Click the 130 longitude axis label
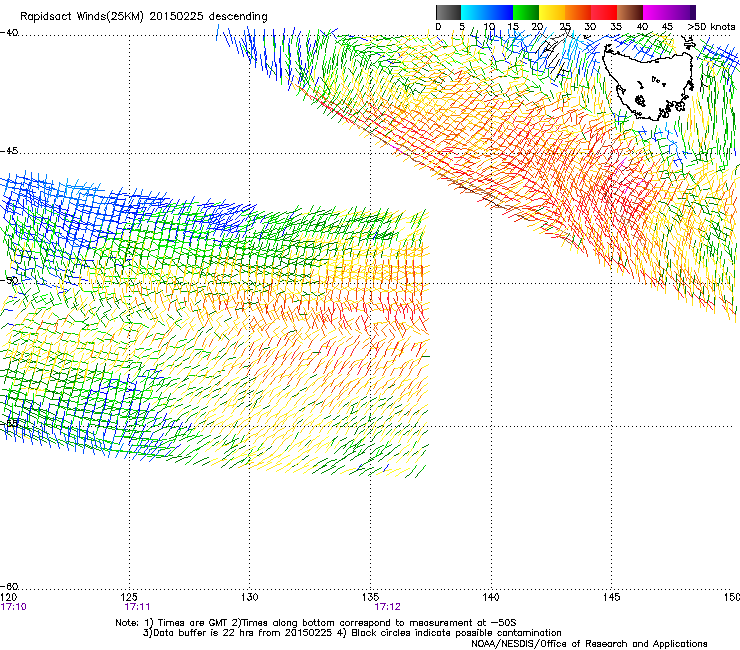Image resolution: width=740 pixels, height=650 pixels. [250, 597]
